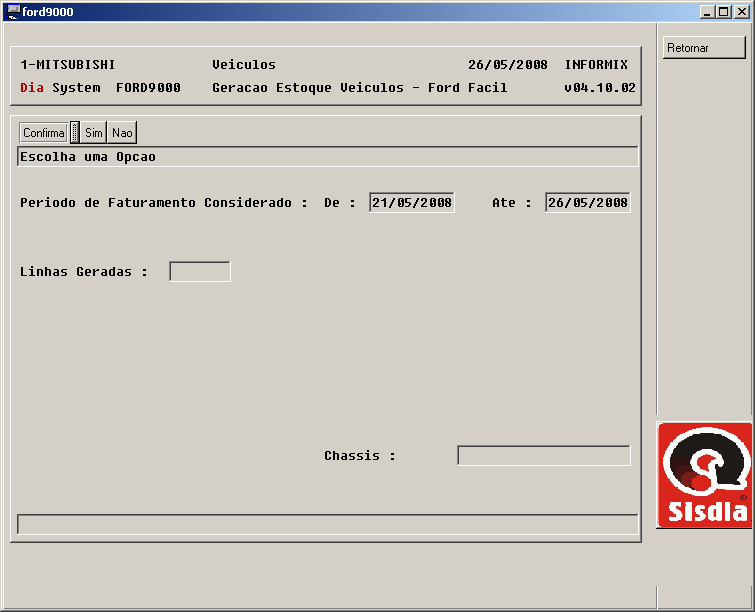Viewport: 755px width, 612px height.
Task: Maximize the ford9000 window
Action: [x=724, y=12]
